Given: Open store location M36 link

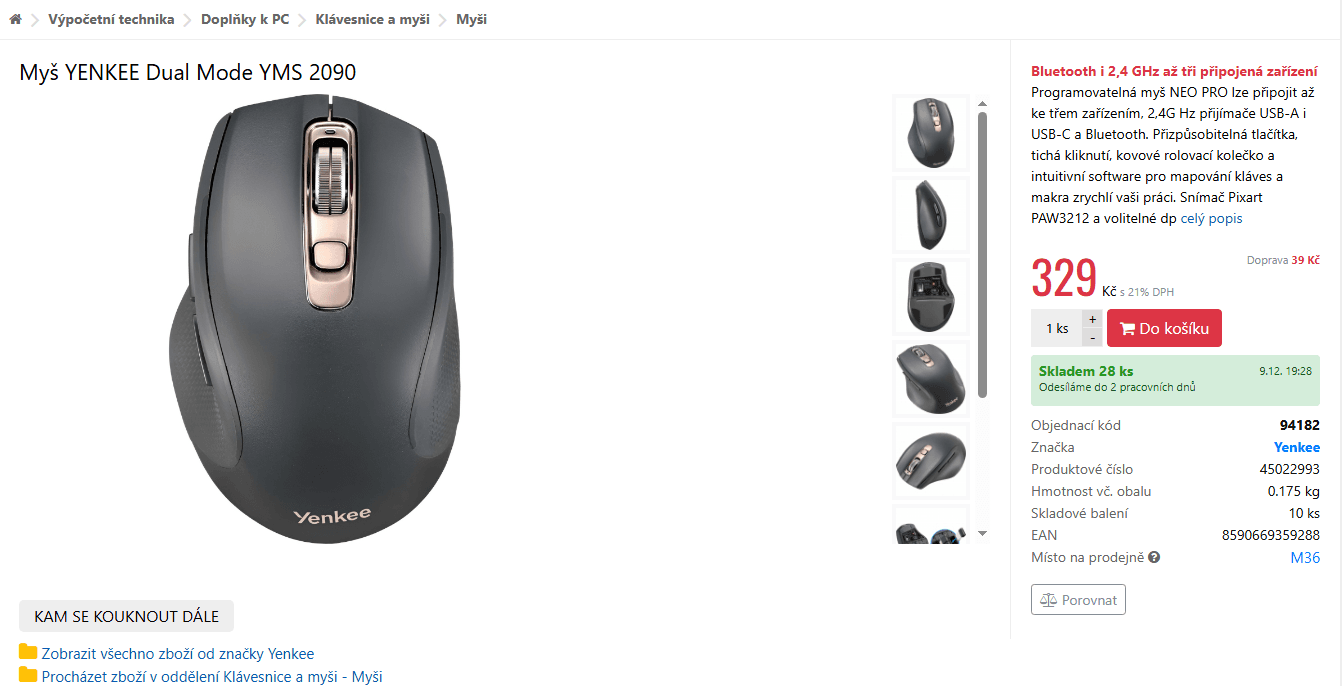Looking at the screenshot, I should pos(1305,558).
